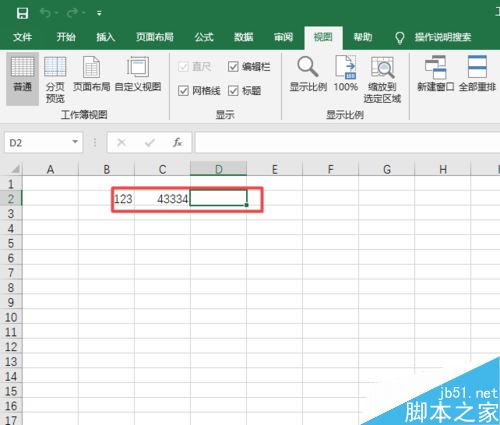Switch to 页面布局 view in workbook views
The image size is (500, 425).
click(x=91, y=74)
